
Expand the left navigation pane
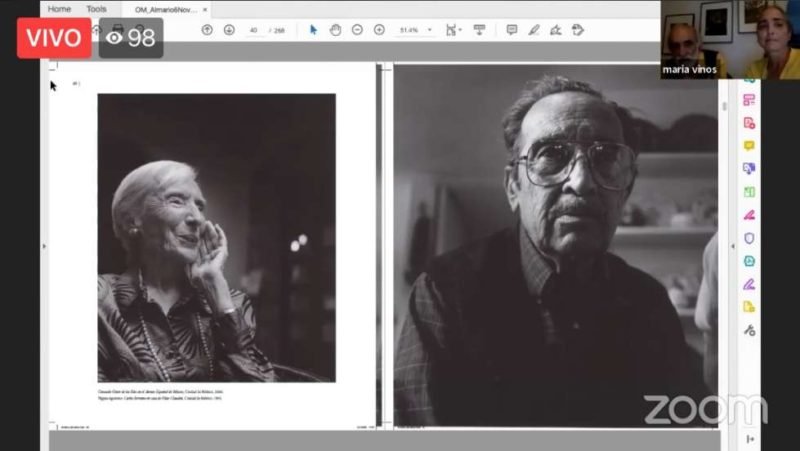tap(43, 246)
